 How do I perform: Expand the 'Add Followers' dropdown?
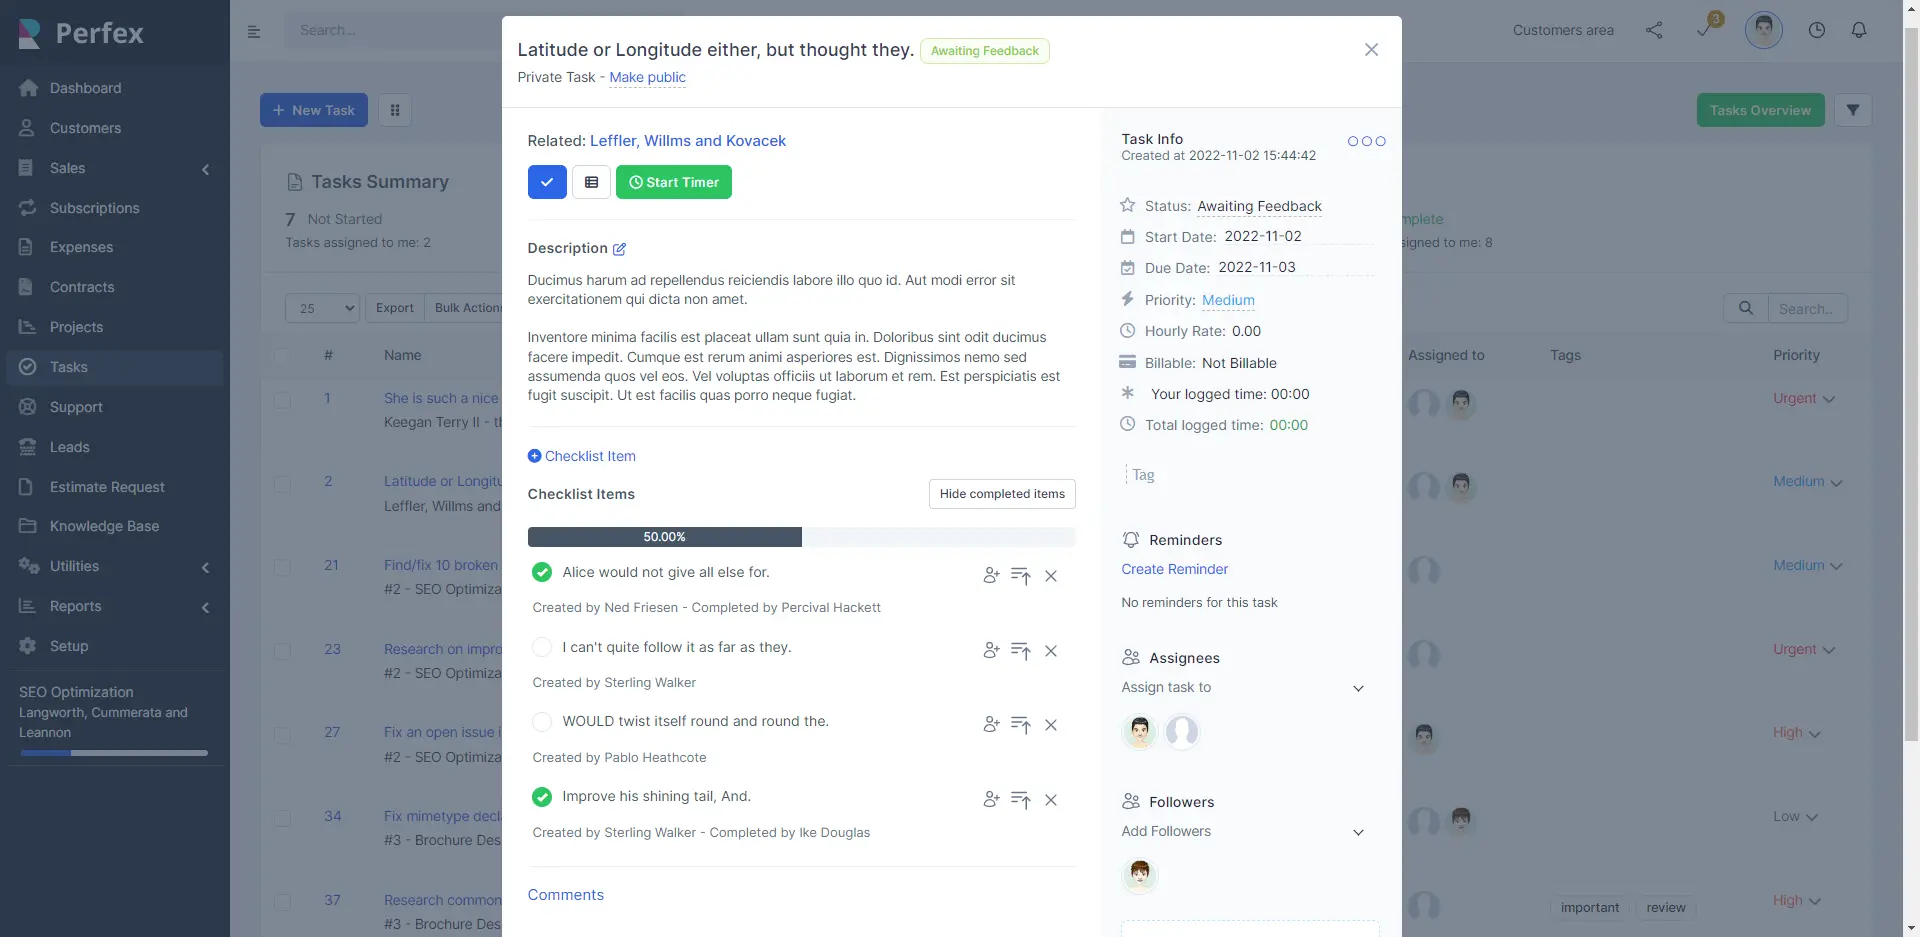[1245, 832]
